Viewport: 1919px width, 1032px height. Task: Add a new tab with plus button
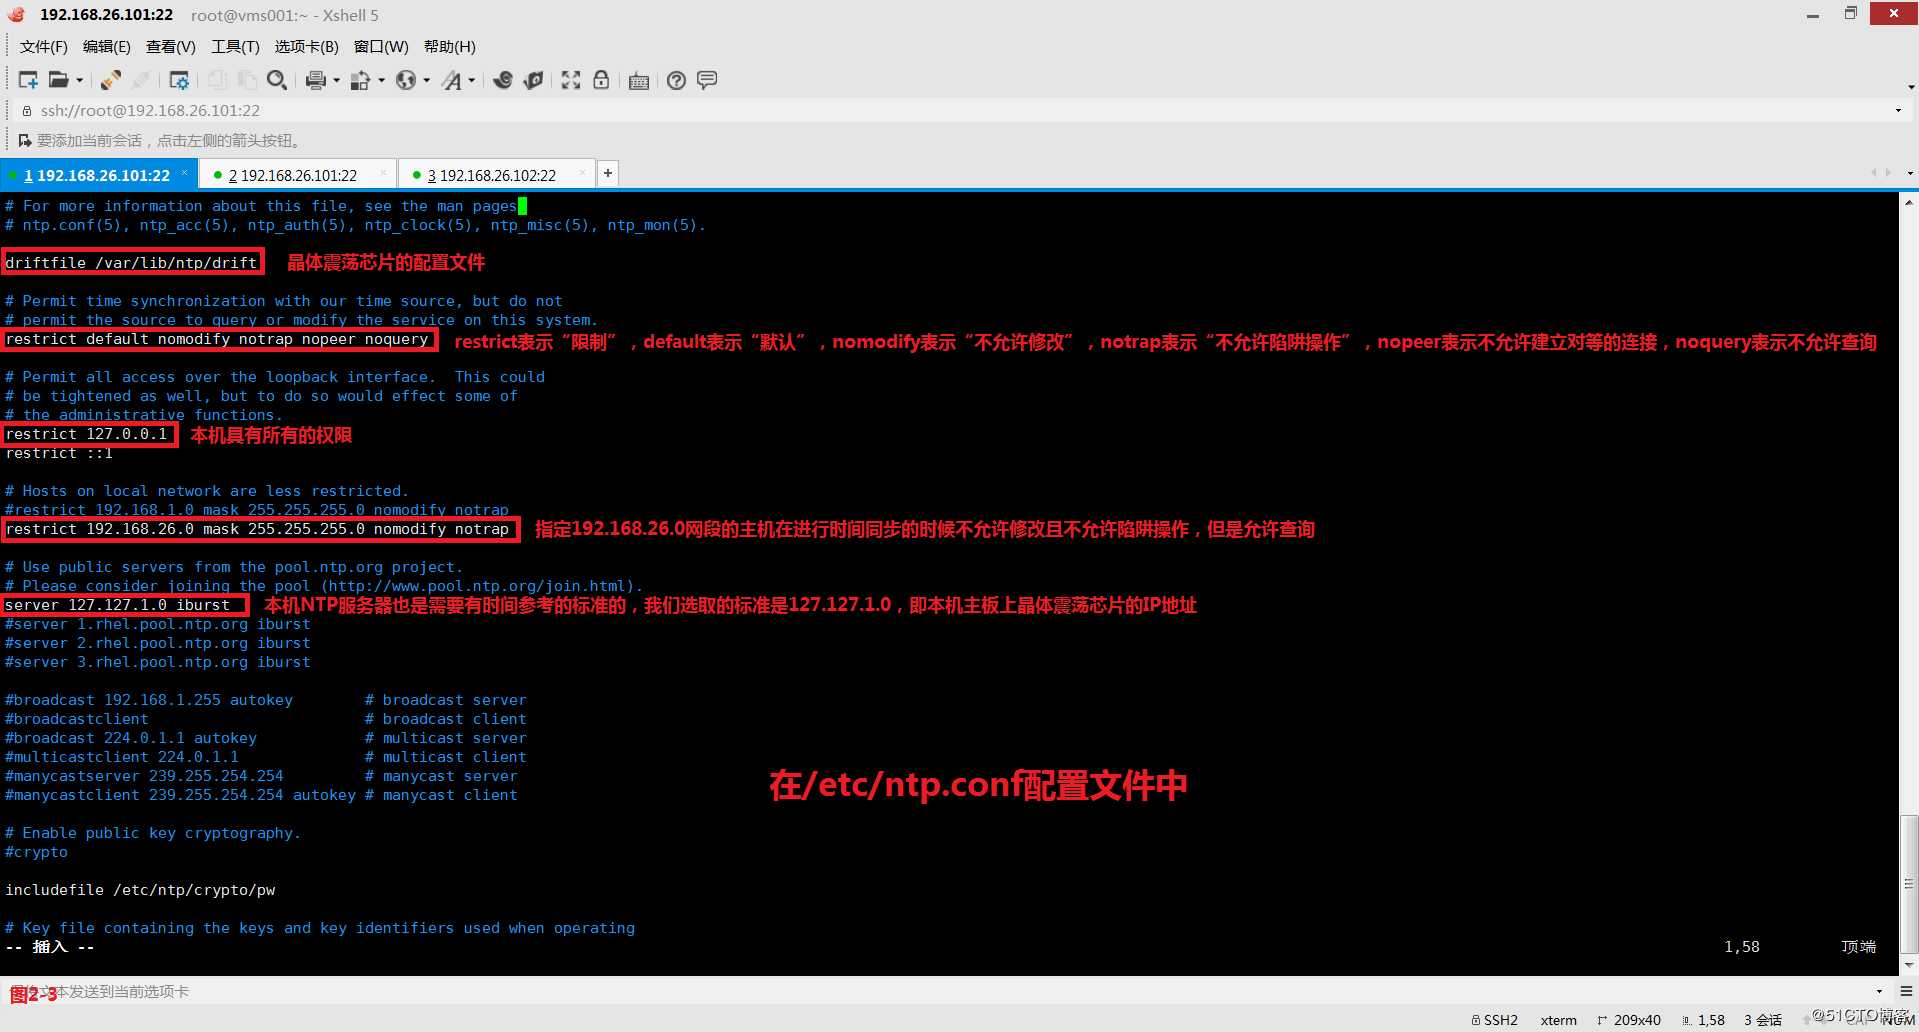607,173
